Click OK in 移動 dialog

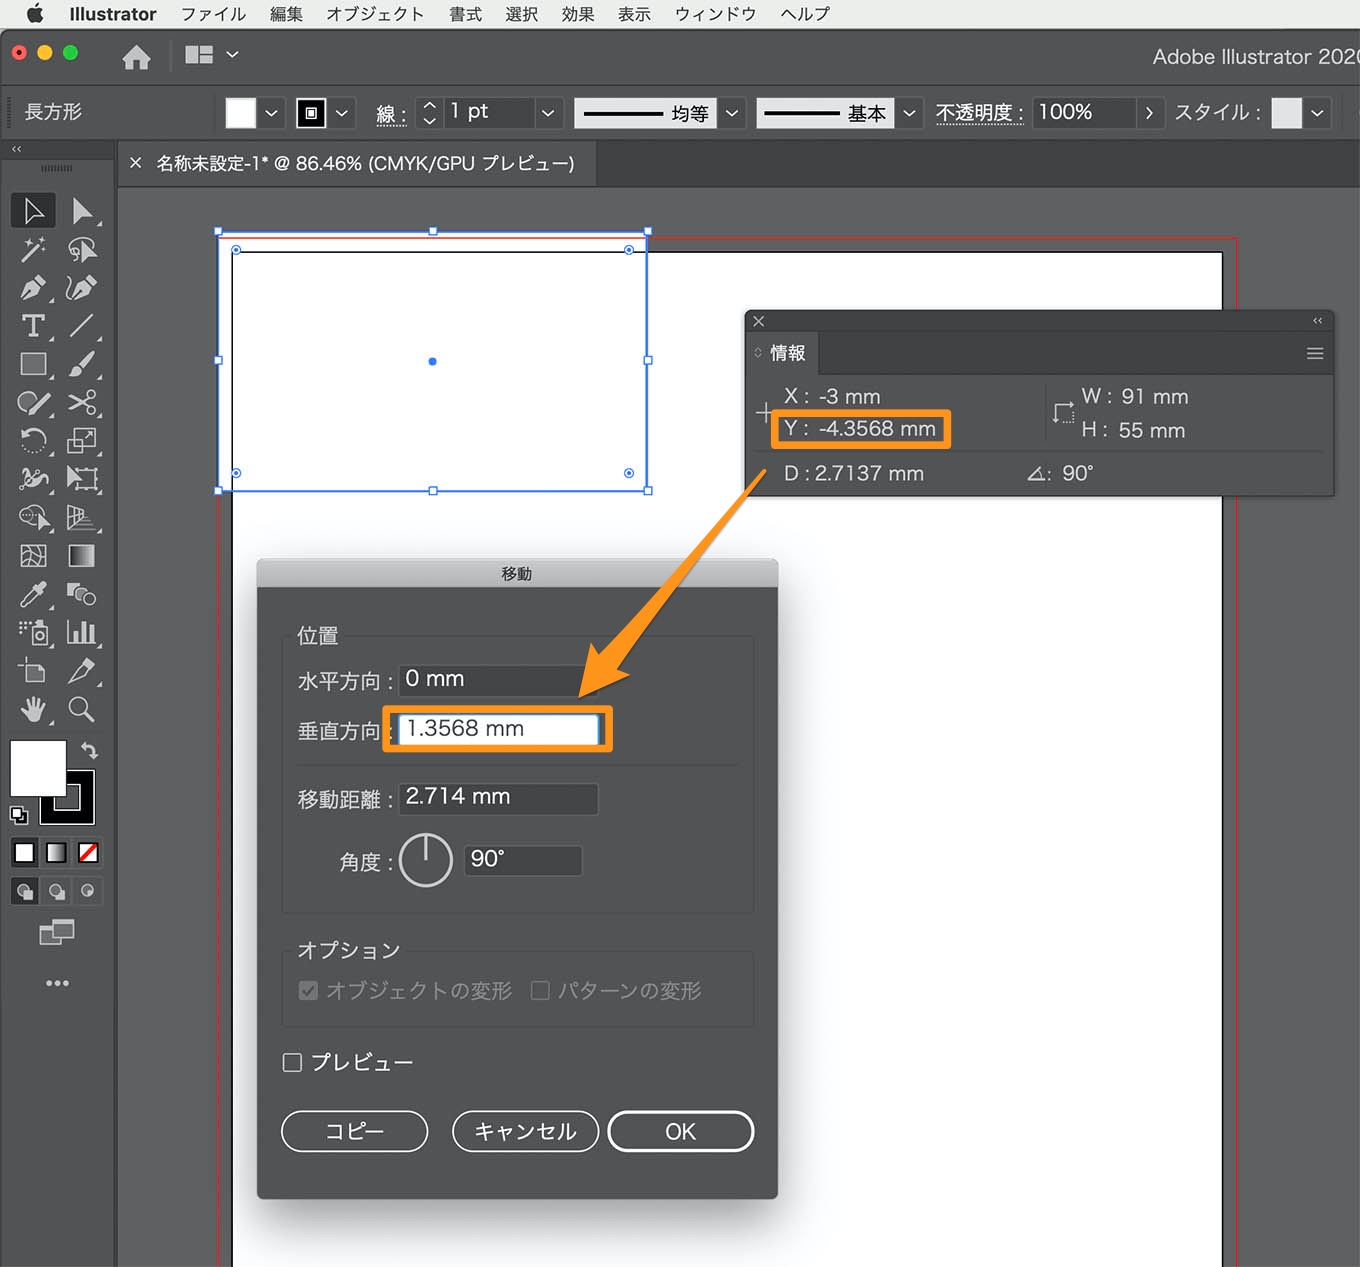coord(680,1131)
